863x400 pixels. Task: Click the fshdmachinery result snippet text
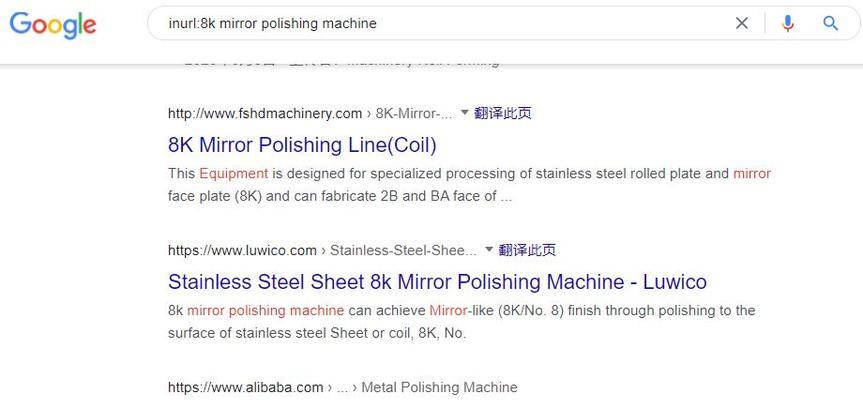[469, 185]
